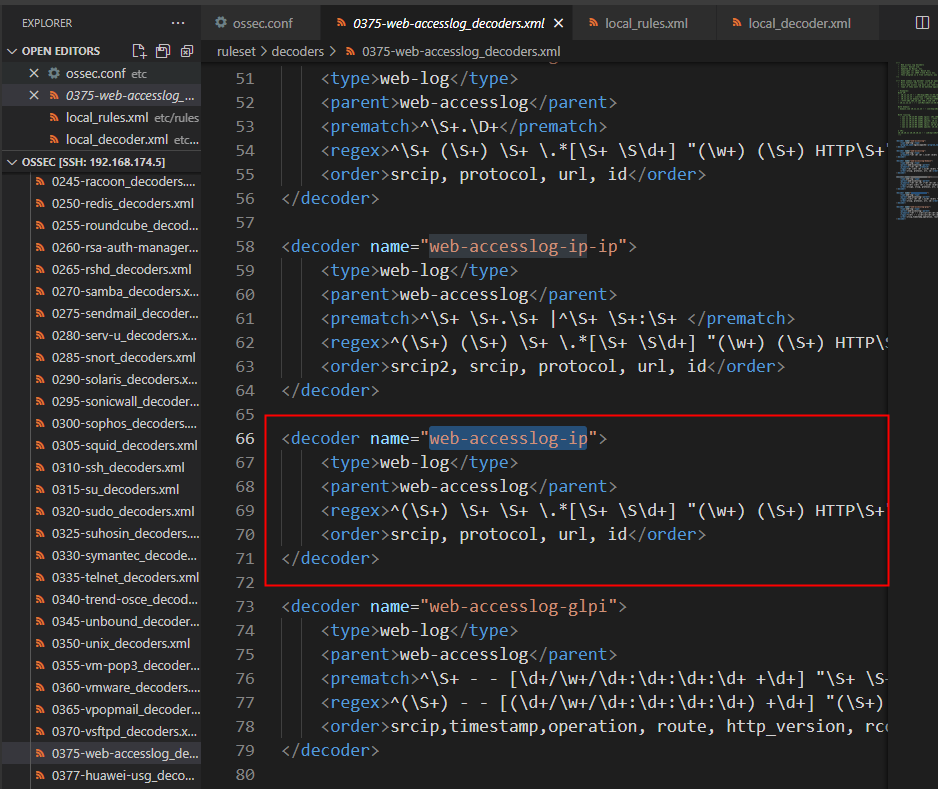This screenshot has height=789, width=938.
Task: Open 0245-racoon_decoders file
Action: (x=102, y=181)
